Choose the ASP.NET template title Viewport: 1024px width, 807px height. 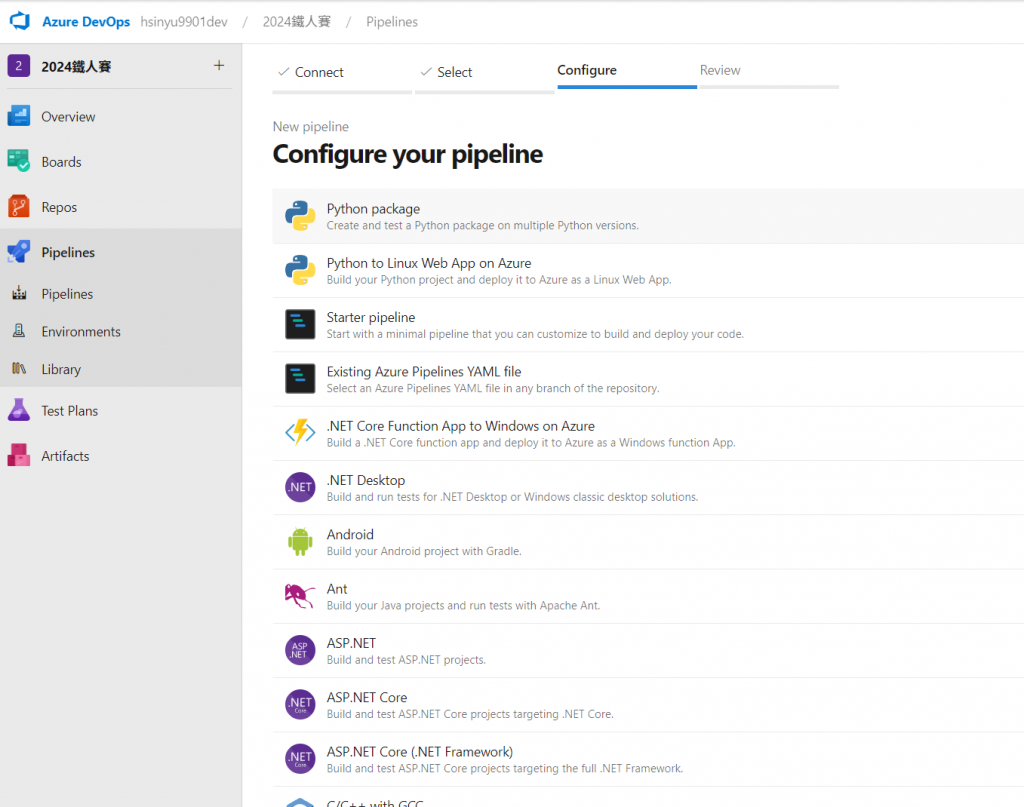(351, 642)
